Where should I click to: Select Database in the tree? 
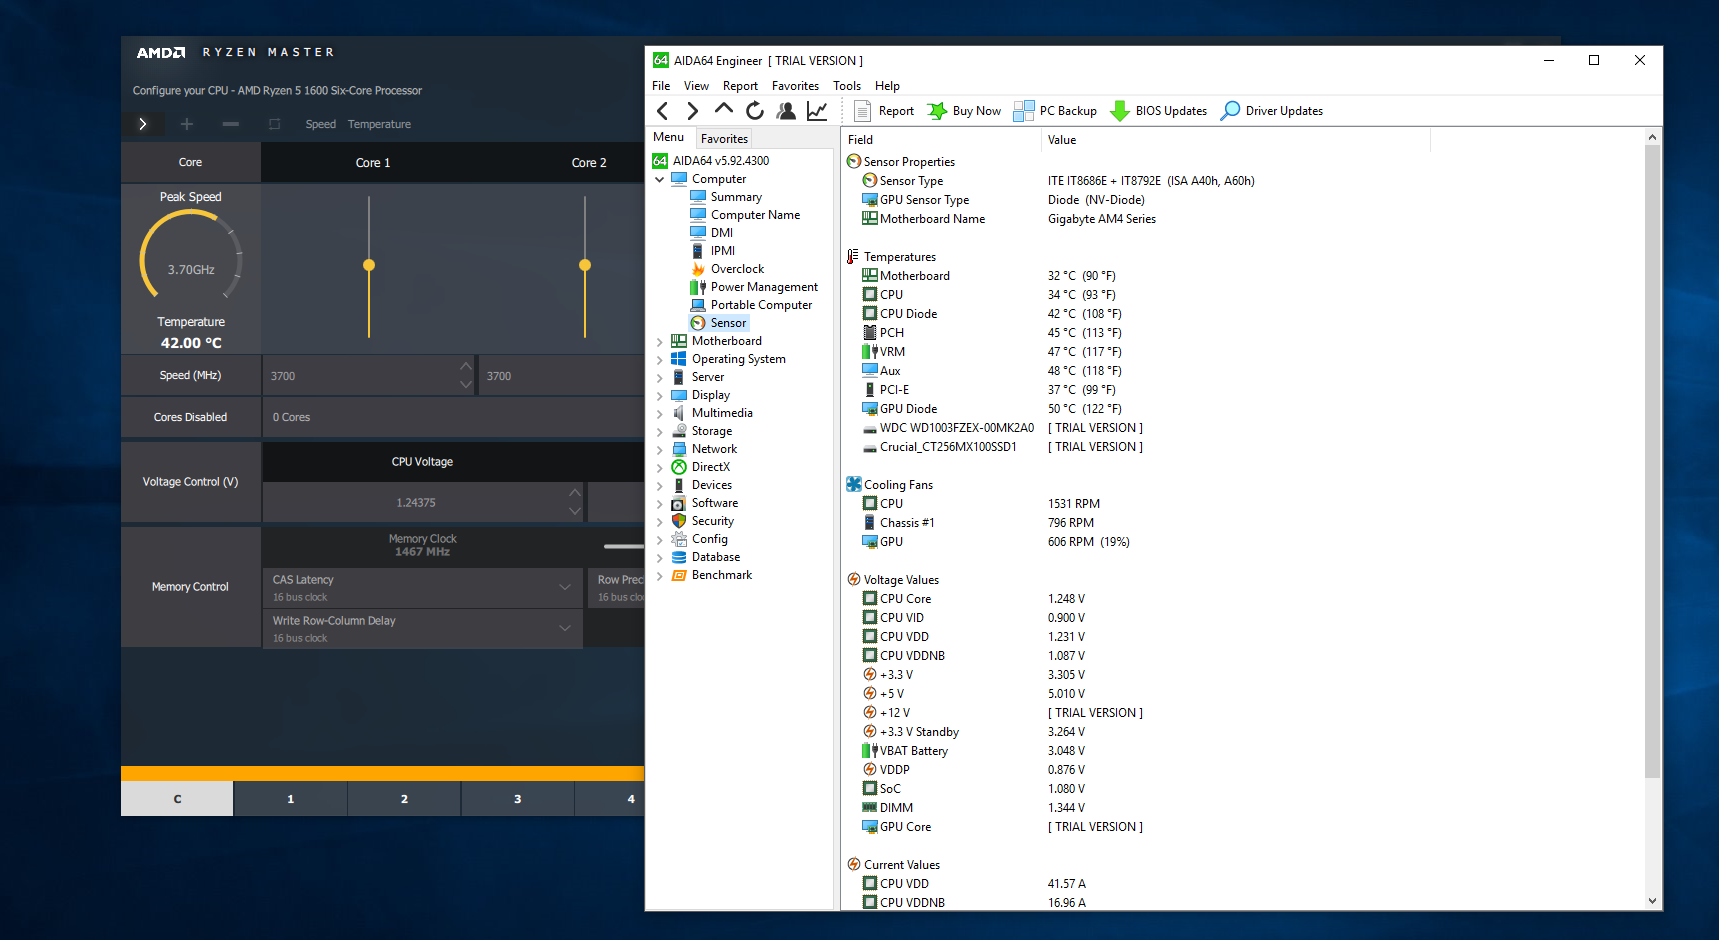[716, 557]
